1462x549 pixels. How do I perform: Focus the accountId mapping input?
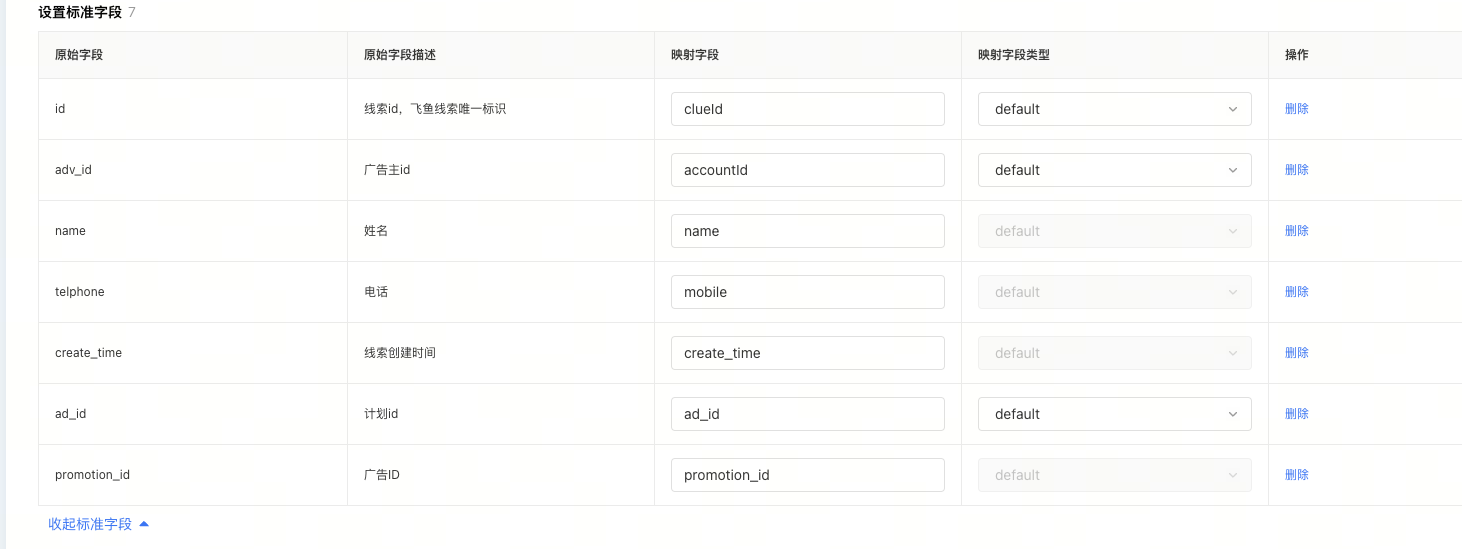[x=808, y=170]
